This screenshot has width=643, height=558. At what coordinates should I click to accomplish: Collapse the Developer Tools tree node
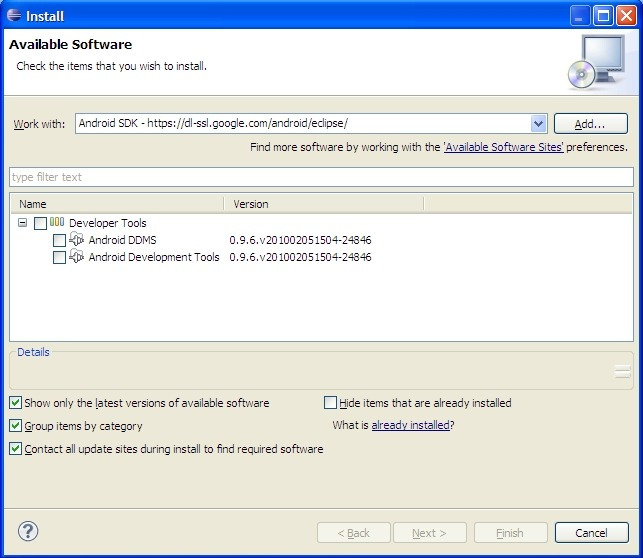[23, 223]
